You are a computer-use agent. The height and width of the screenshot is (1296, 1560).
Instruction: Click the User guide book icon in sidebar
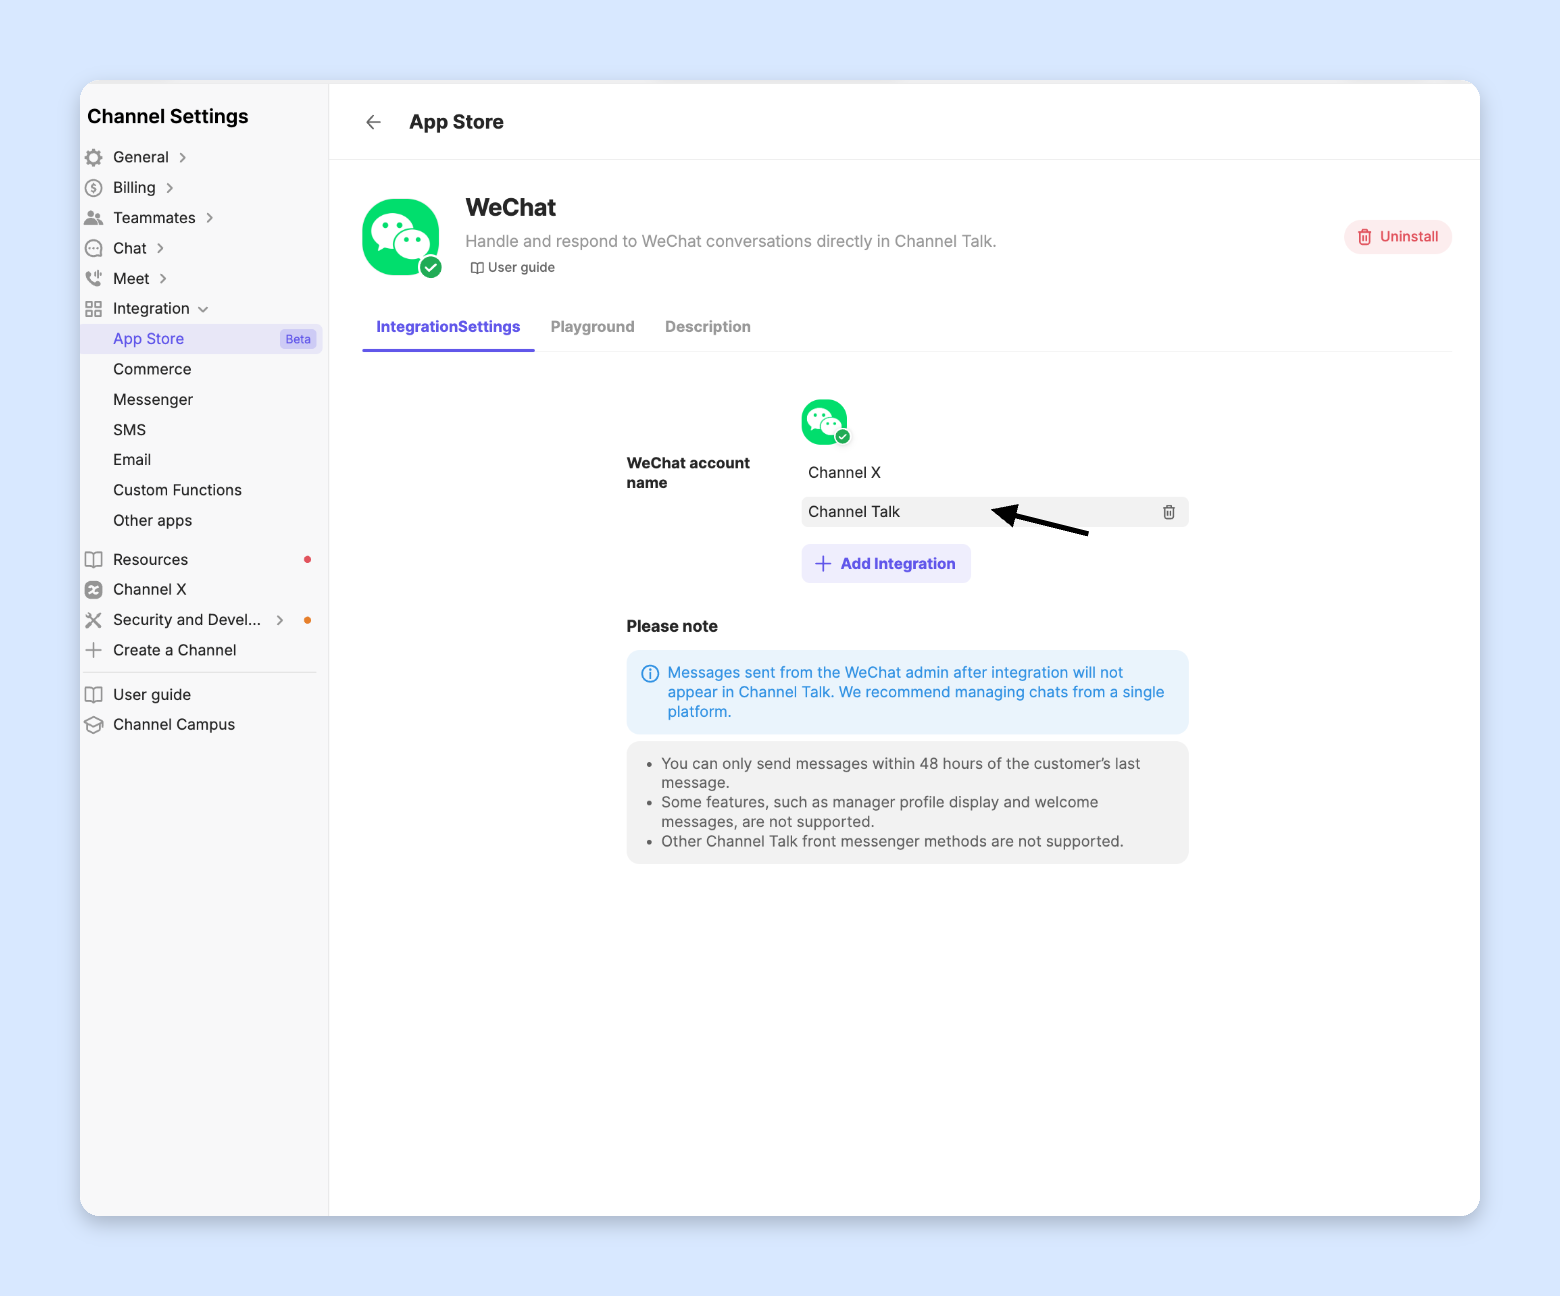[94, 695]
